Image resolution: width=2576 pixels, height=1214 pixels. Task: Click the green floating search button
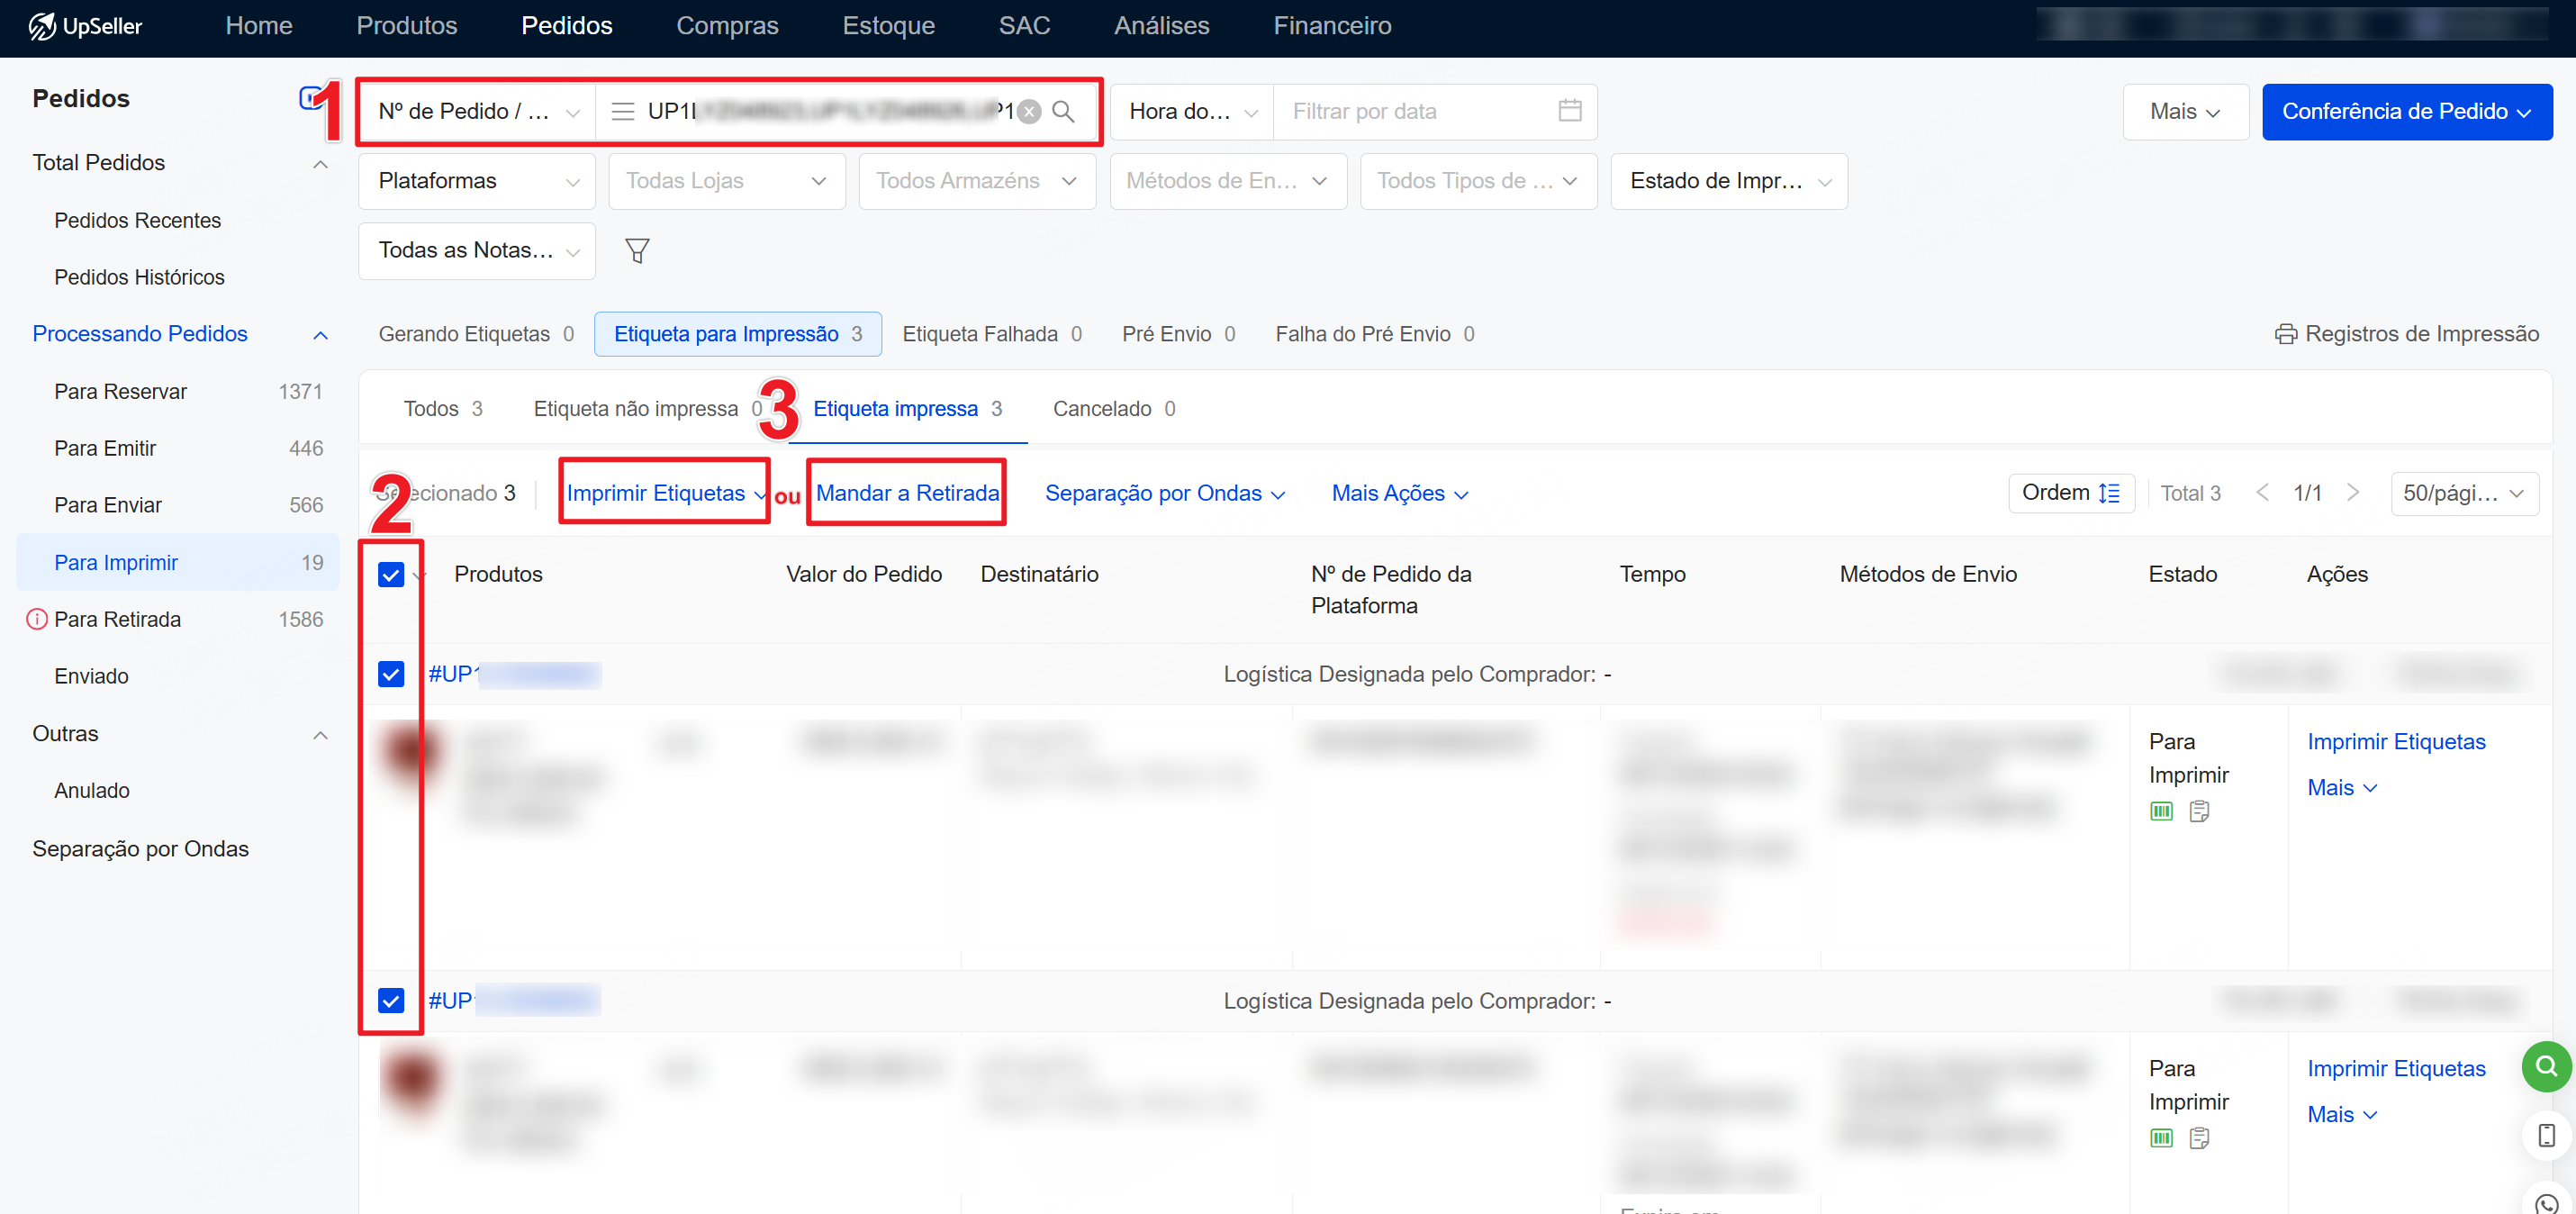tap(2545, 1067)
